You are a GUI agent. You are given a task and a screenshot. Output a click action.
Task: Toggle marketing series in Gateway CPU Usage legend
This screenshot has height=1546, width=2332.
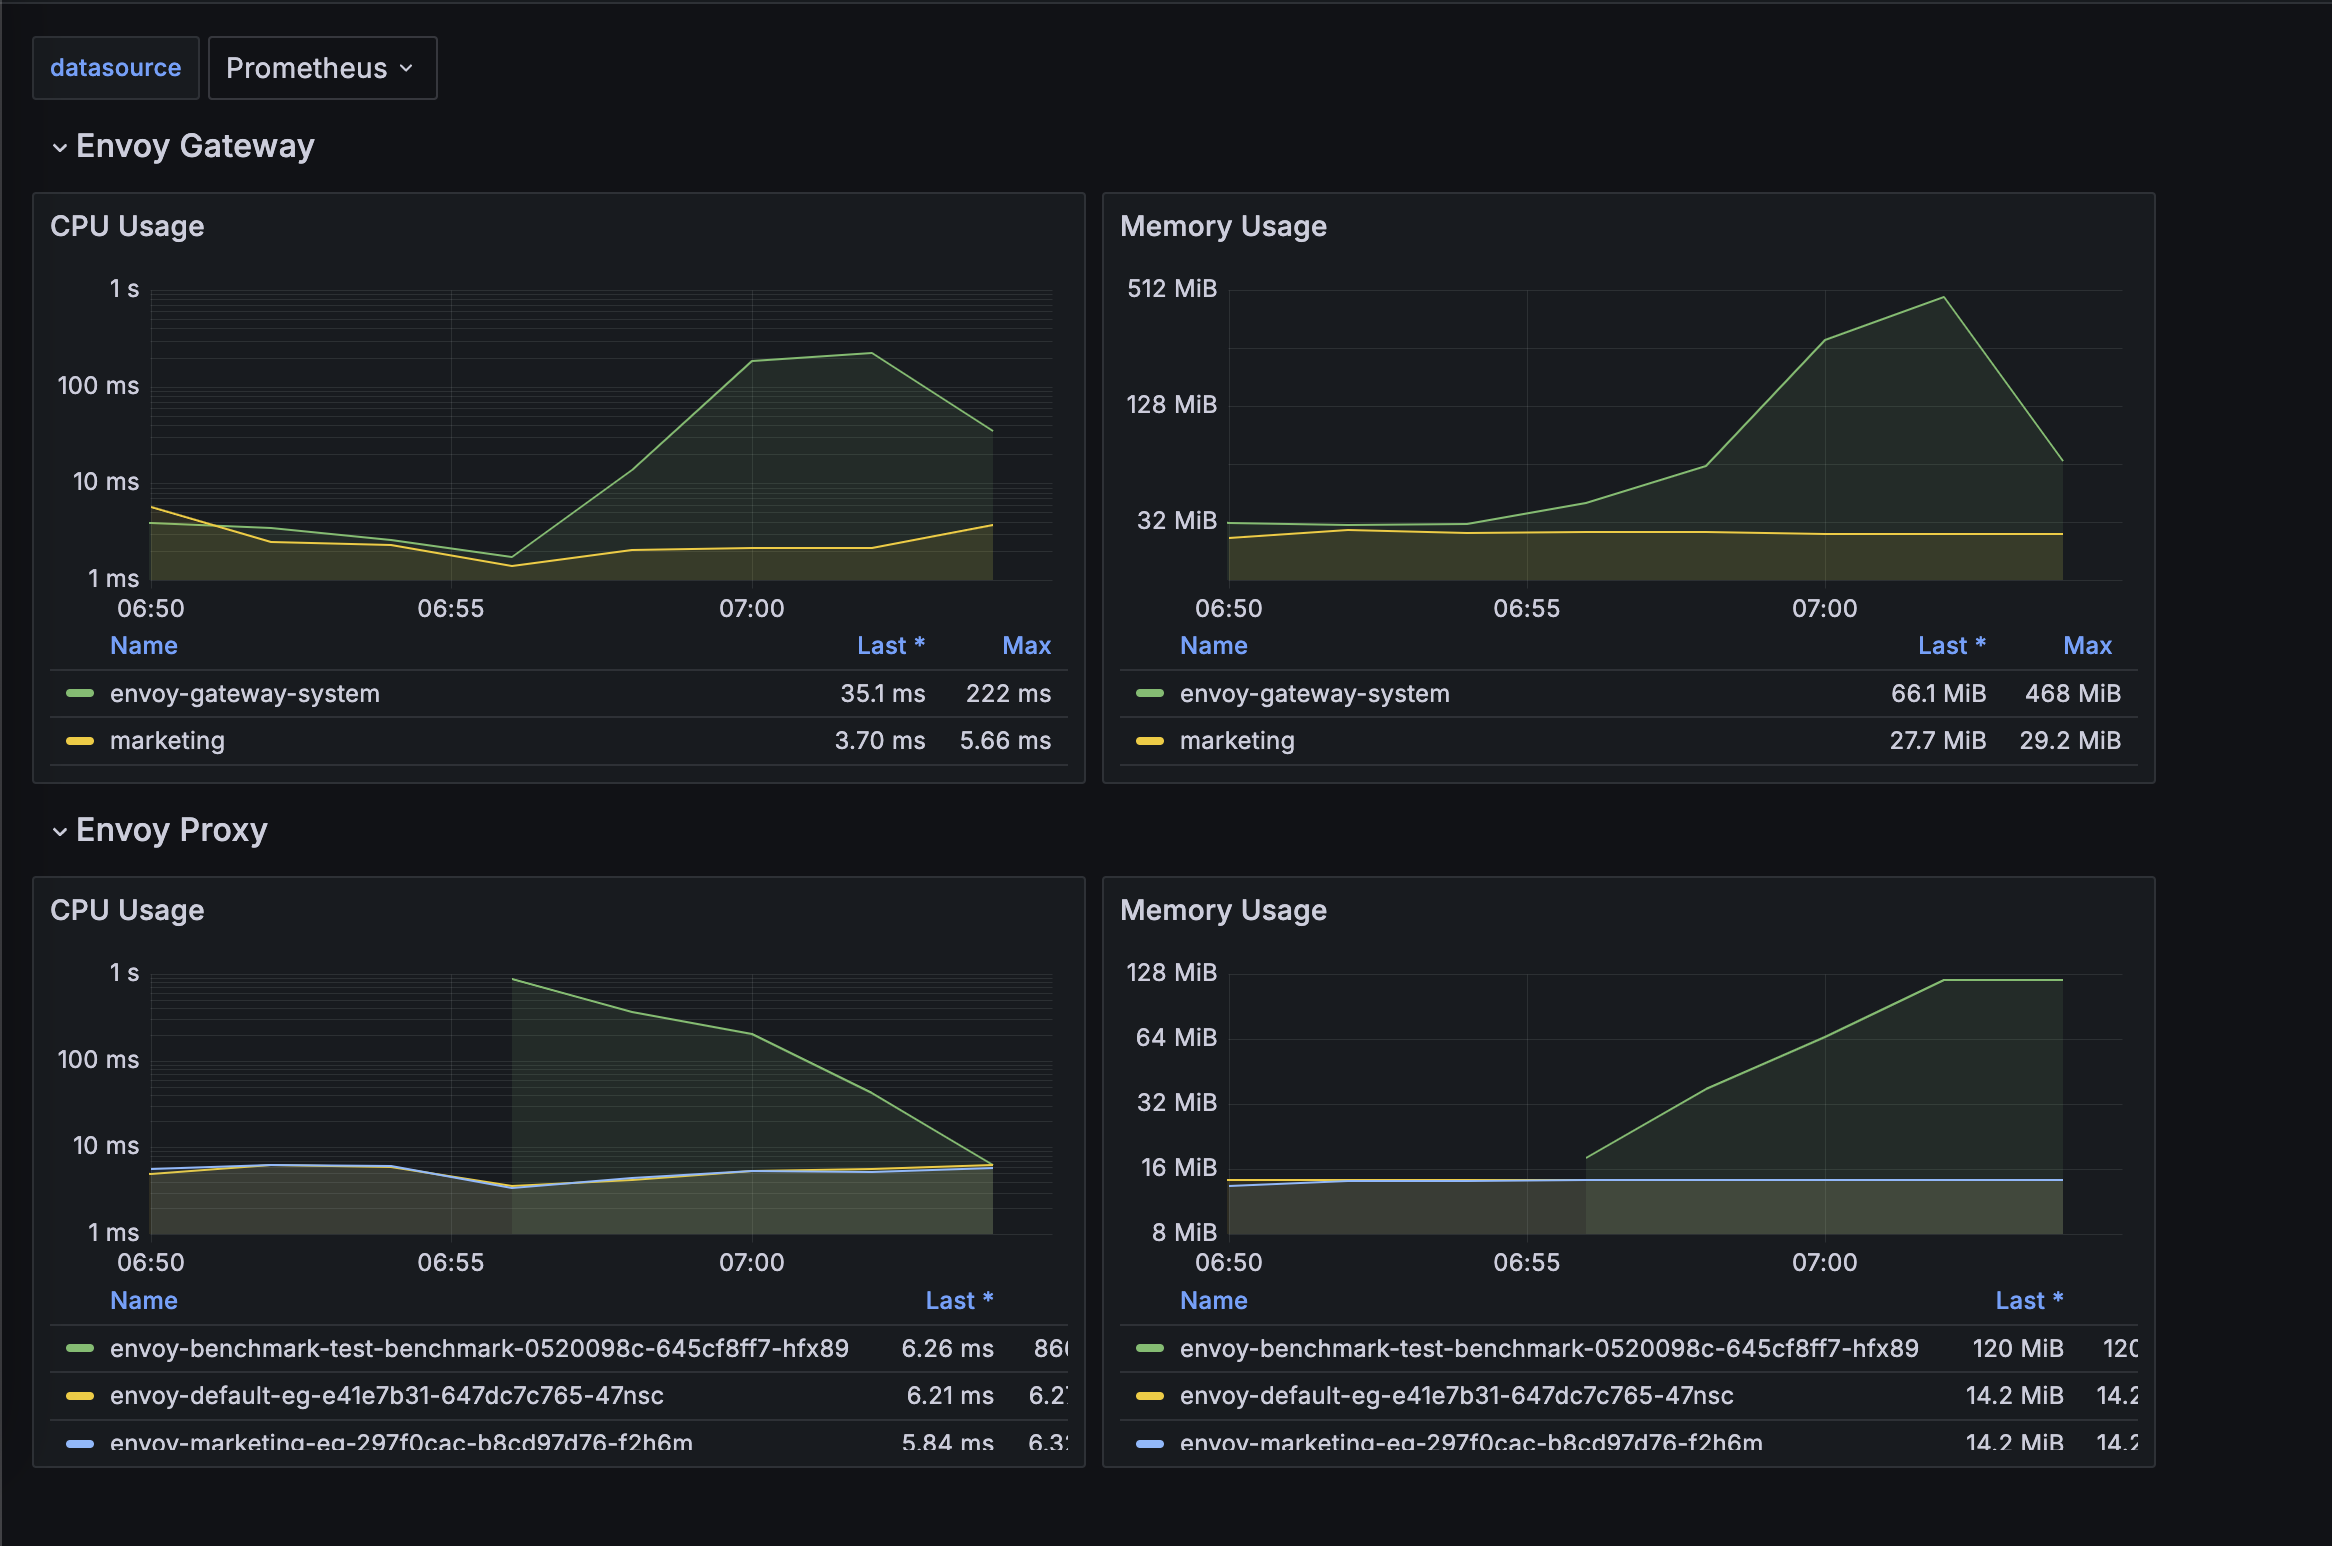167,741
